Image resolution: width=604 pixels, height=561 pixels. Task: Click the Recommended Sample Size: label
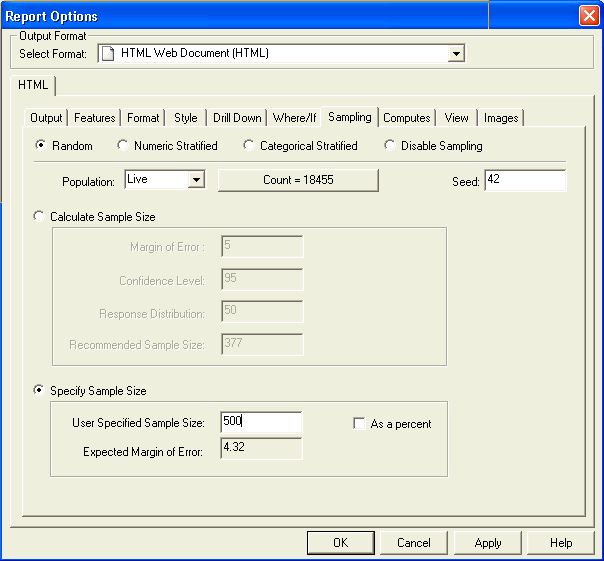click(137, 344)
